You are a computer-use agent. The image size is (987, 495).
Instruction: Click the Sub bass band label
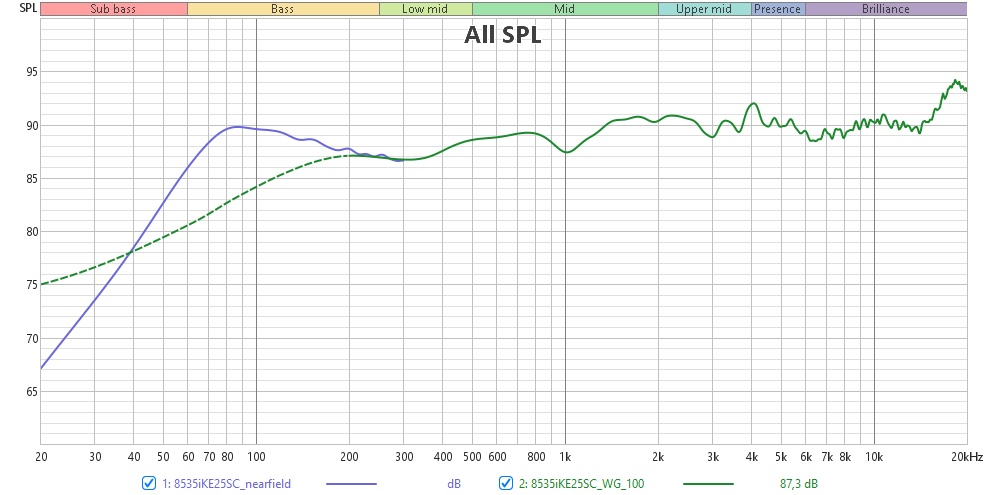coord(113,9)
